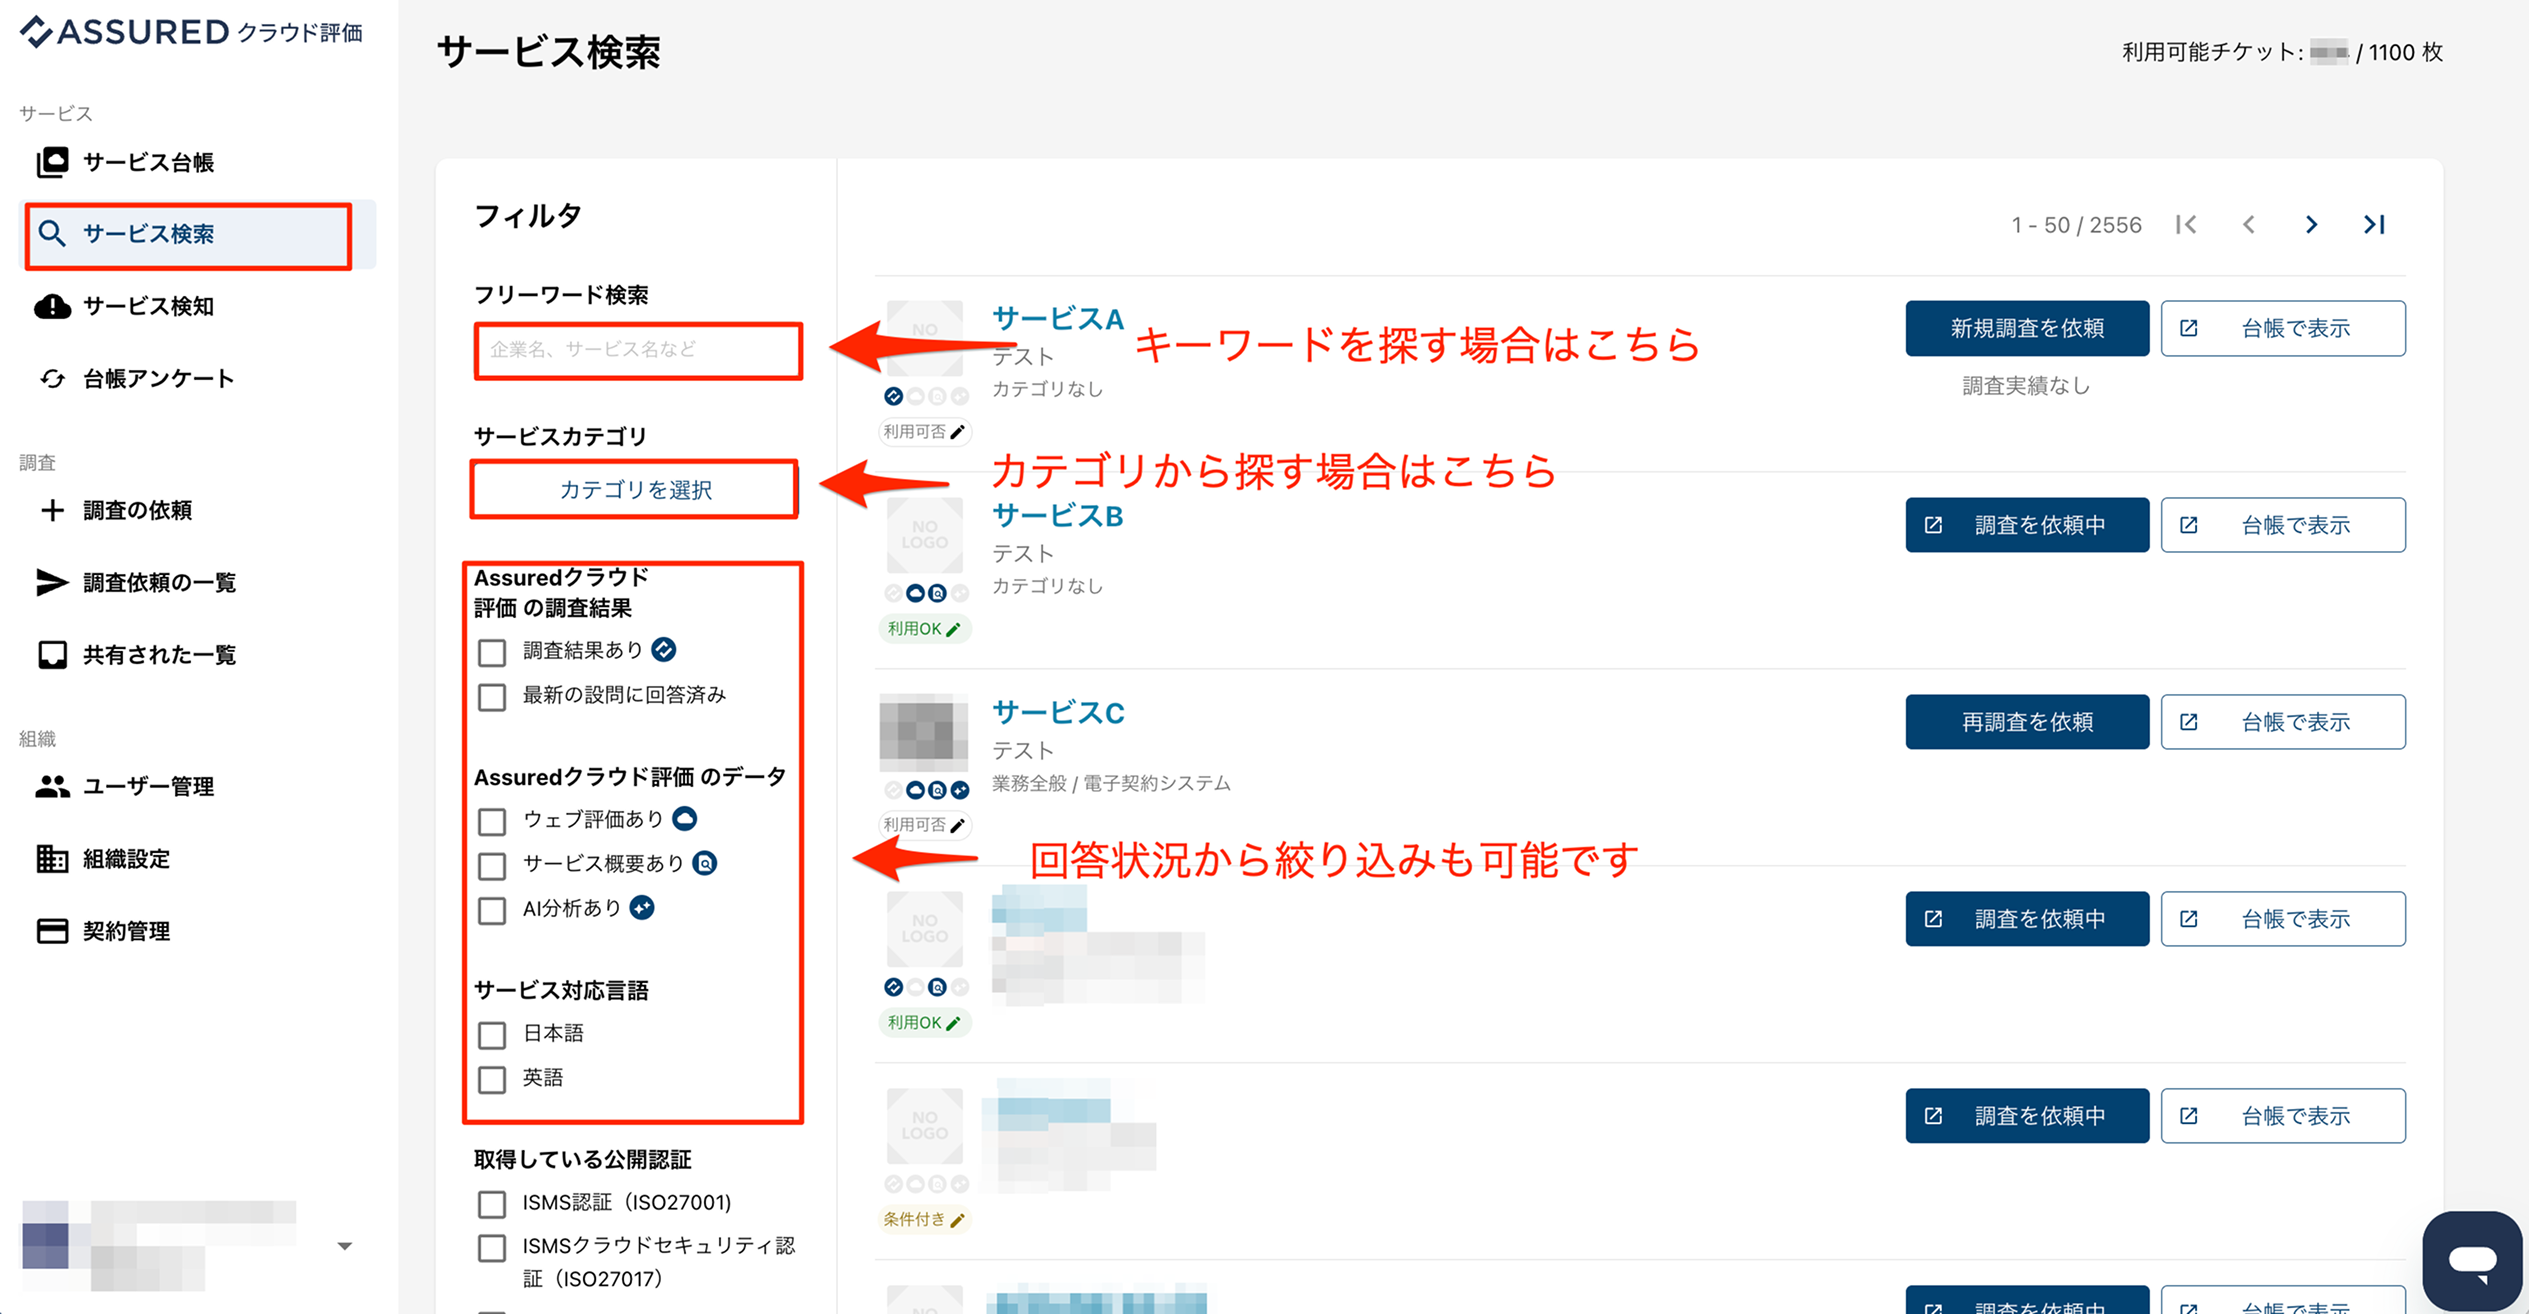Screen dimensions: 2529x1314
Task: Go to the last results page
Action: [2374, 225]
